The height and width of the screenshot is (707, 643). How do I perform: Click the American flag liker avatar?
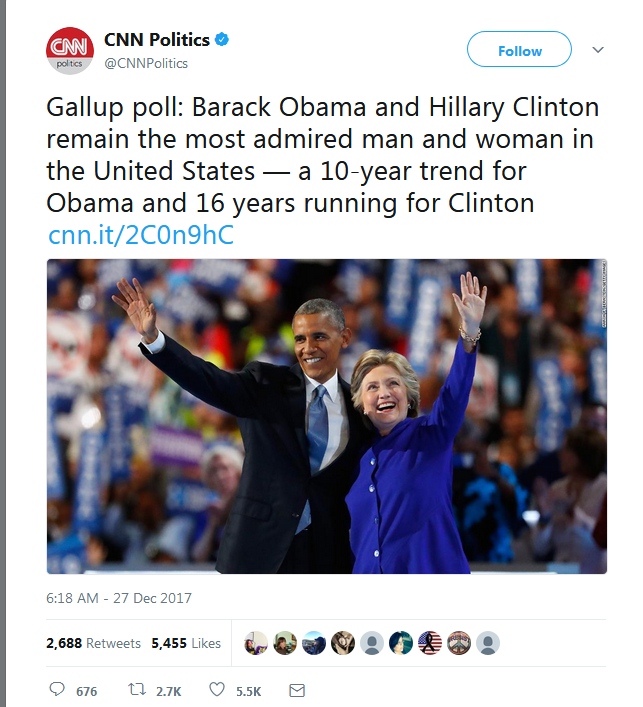pos(430,643)
